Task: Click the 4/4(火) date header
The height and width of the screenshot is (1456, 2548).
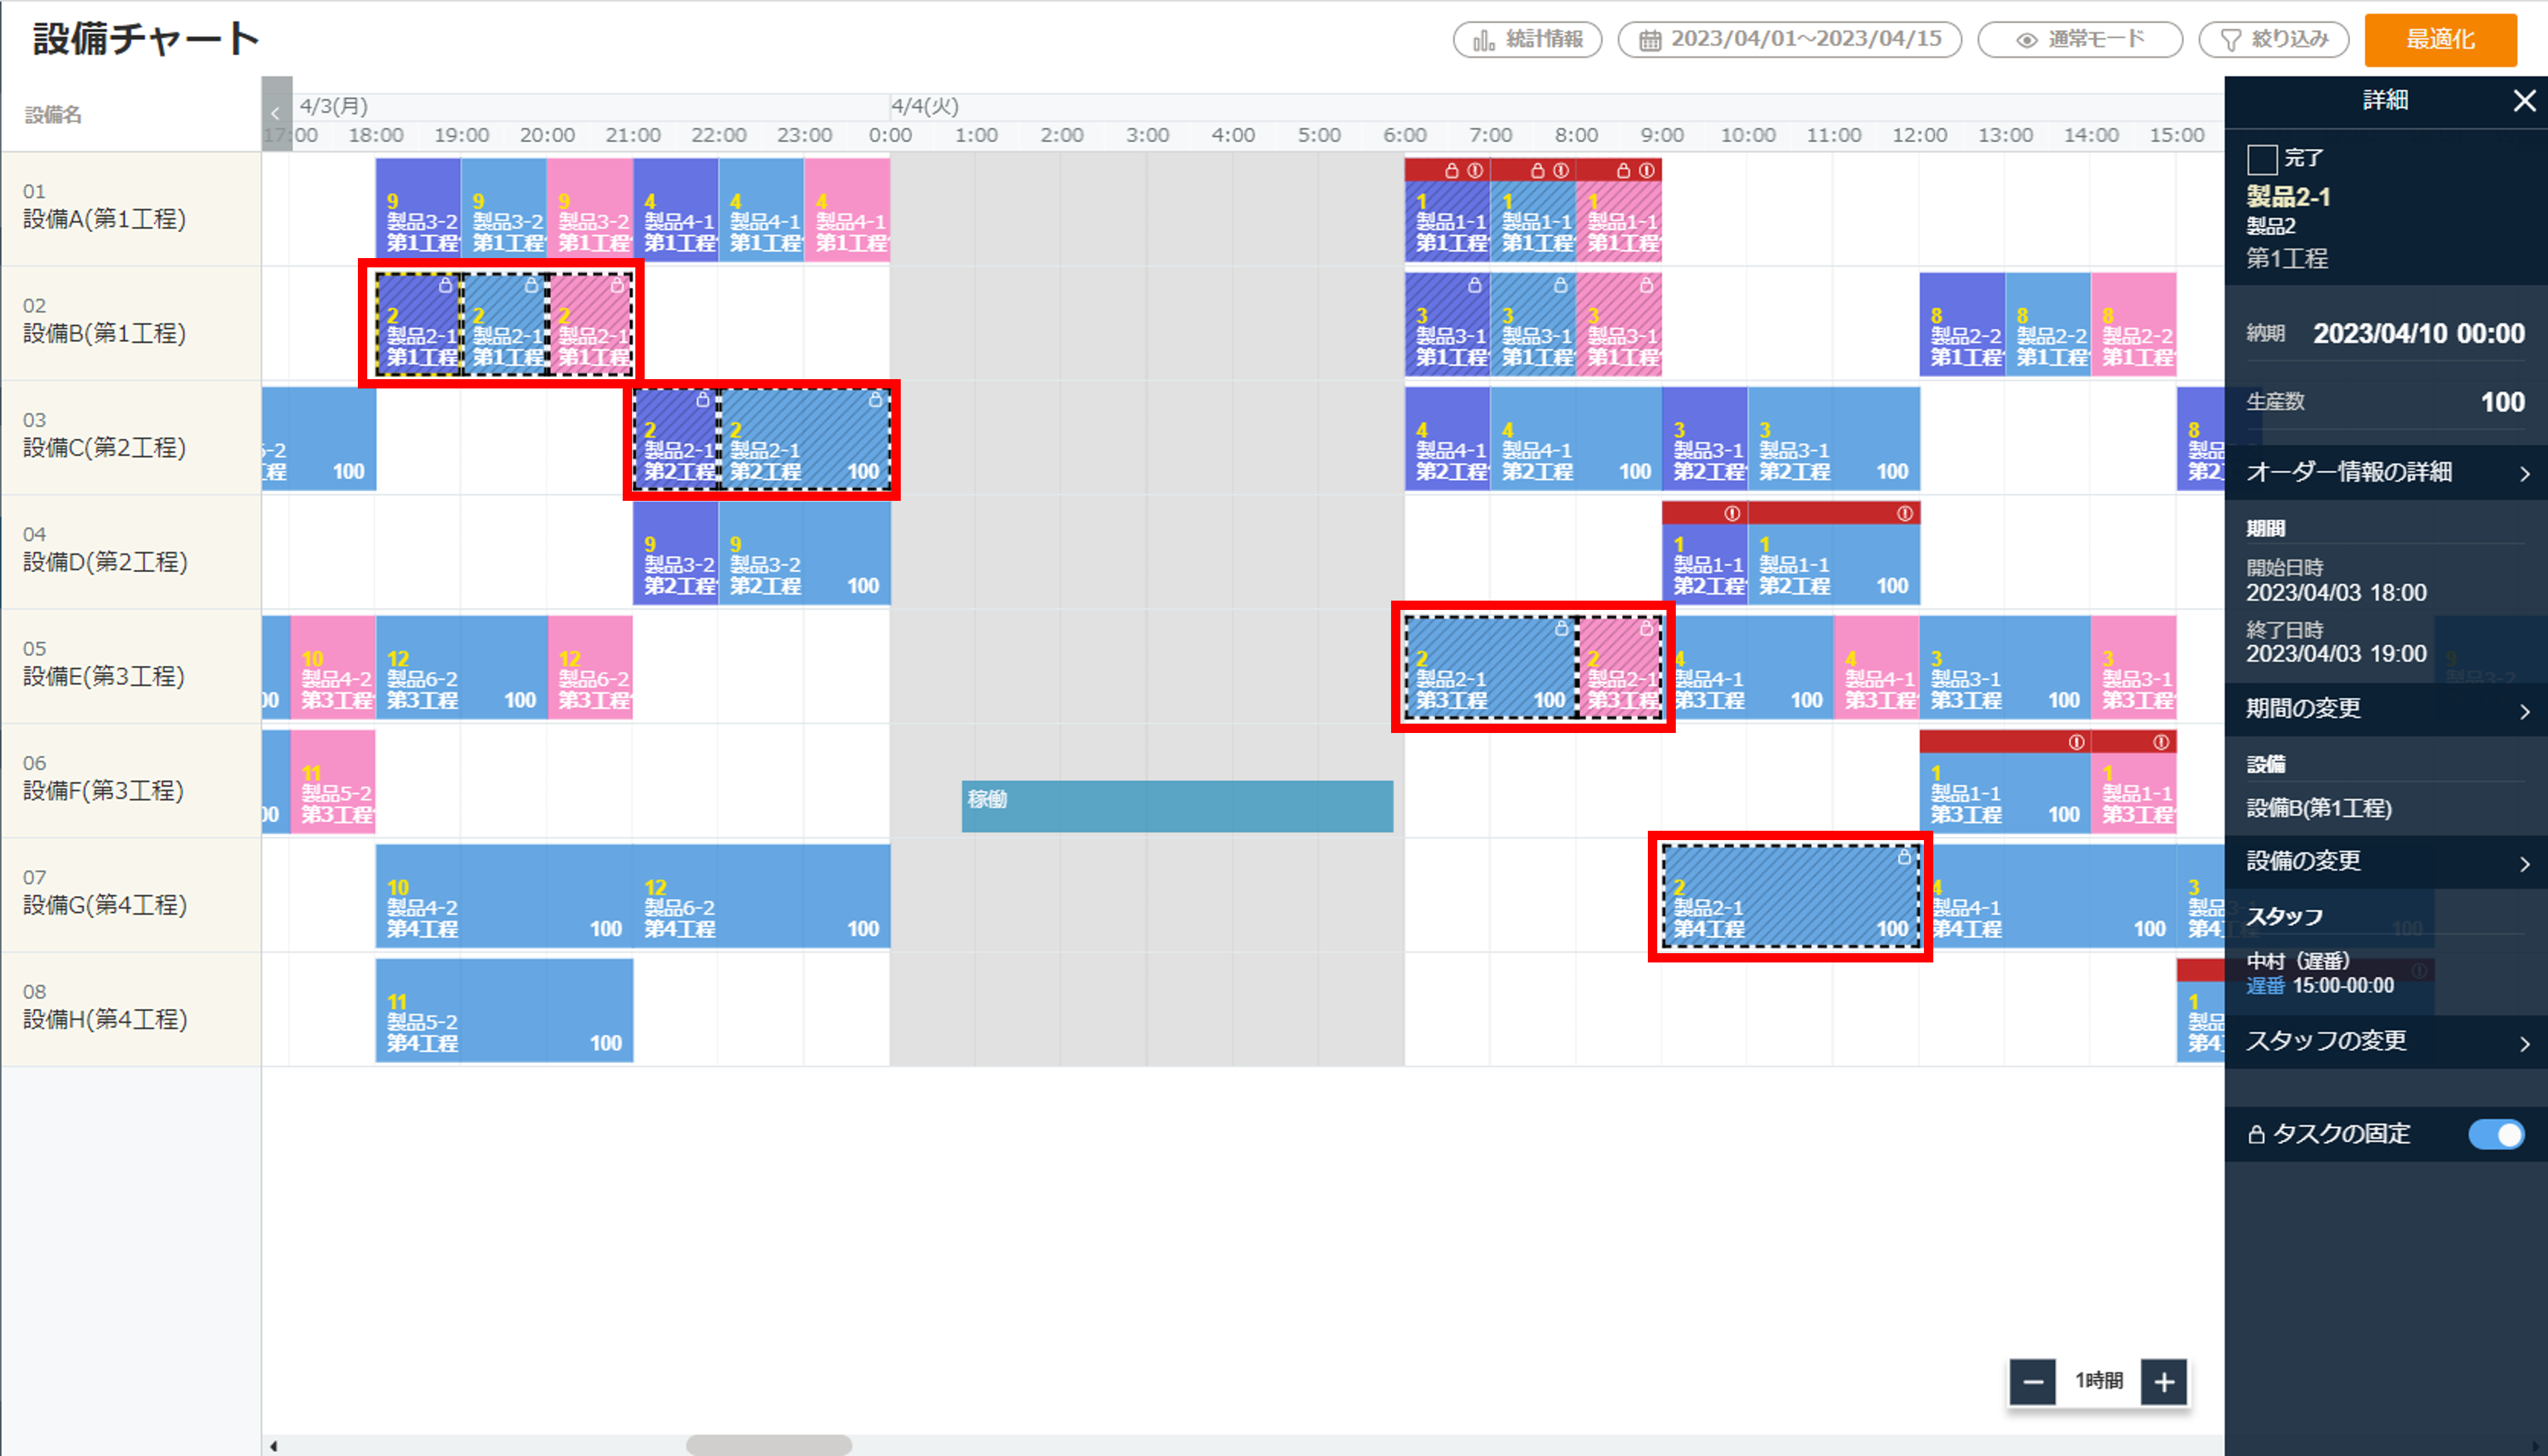Action: pos(925,106)
